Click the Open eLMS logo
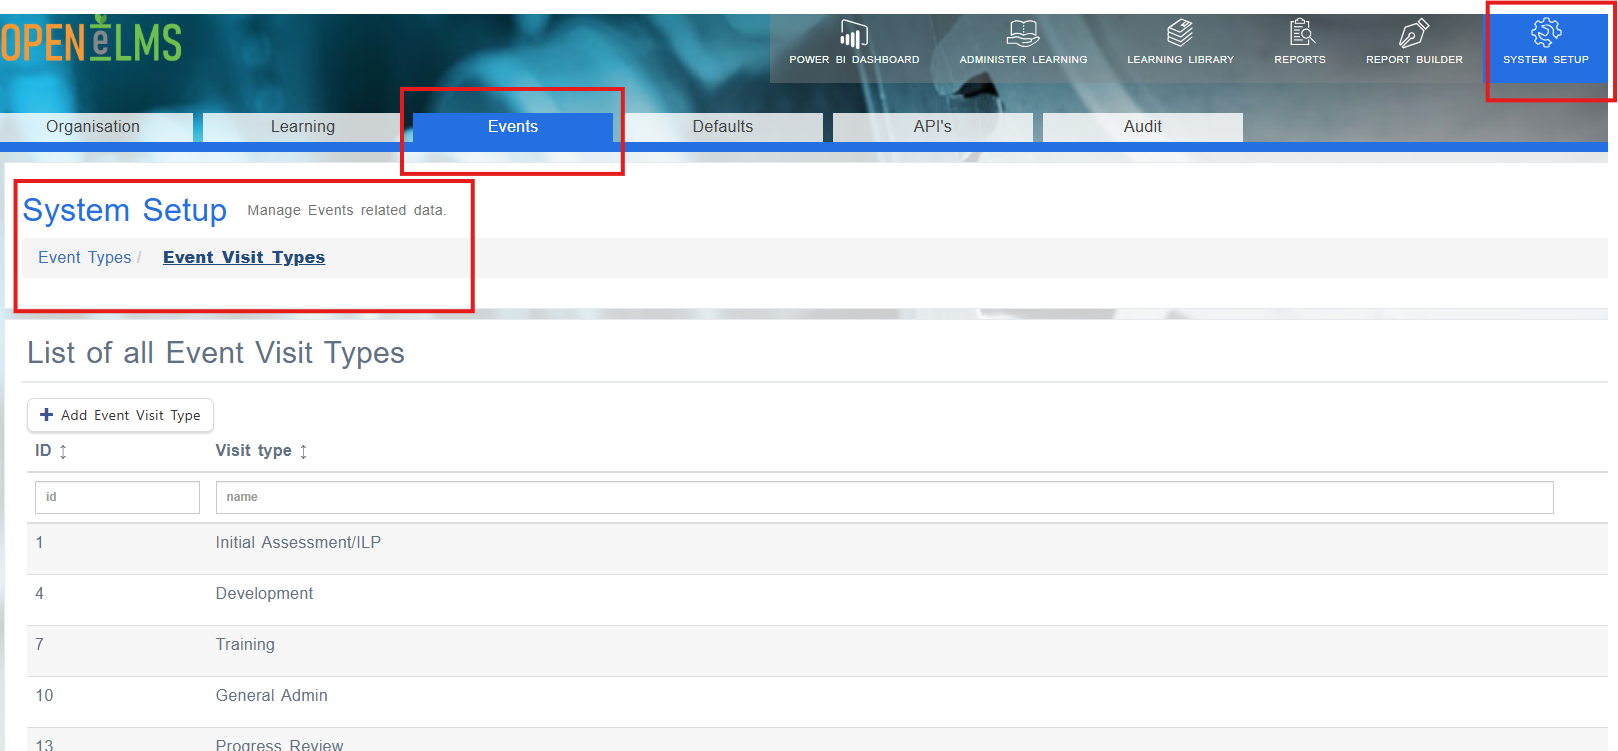Viewport: 1618px width, 751px height. 91,41
